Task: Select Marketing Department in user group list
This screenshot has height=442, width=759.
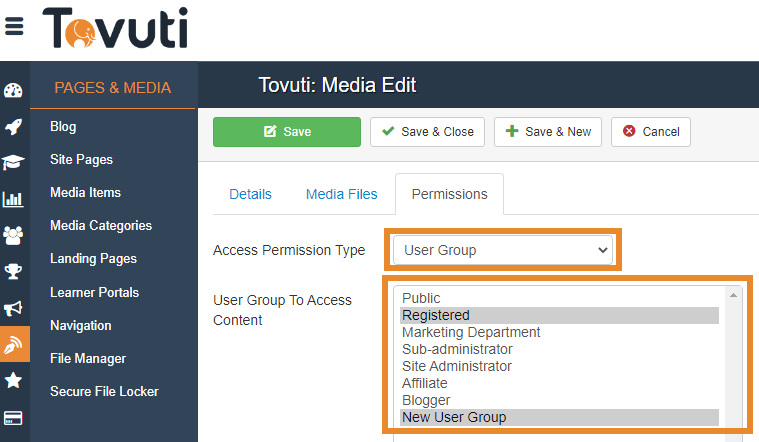Action: pyautogui.click(x=471, y=332)
